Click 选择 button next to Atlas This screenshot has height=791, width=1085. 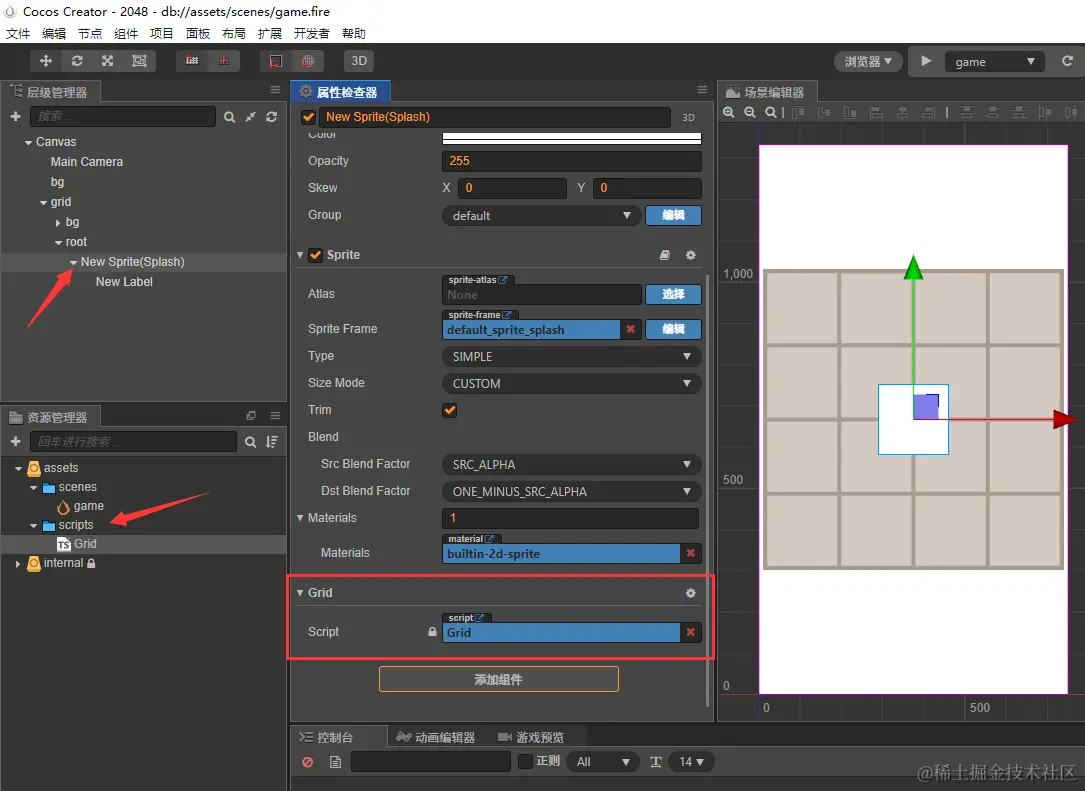tap(673, 294)
